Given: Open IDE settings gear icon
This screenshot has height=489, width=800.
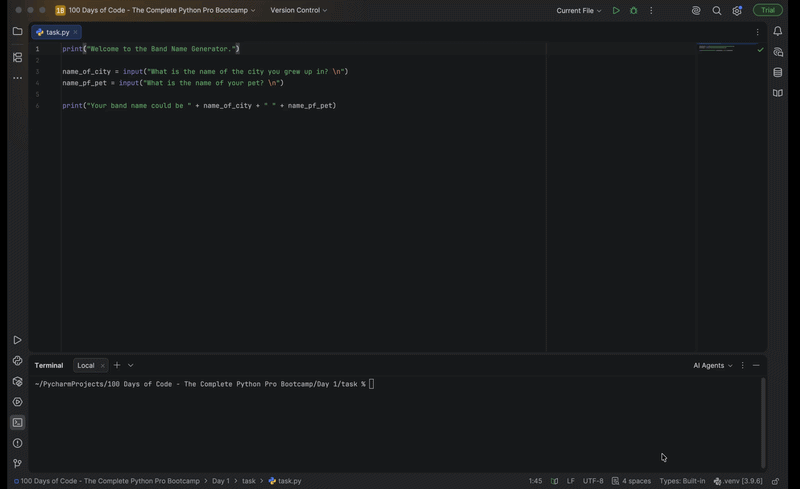Looking at the screenshot, I should point(737,10).
